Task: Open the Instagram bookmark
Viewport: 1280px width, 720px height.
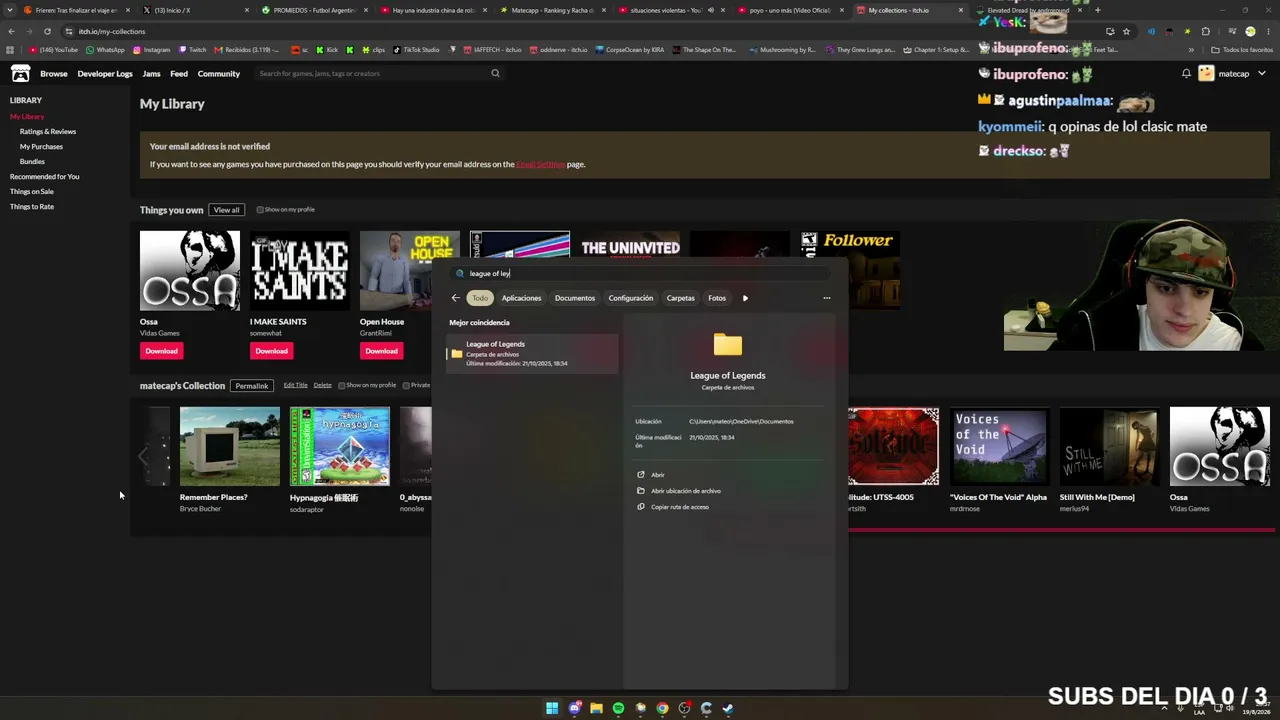Action: [x=151, y=50]
